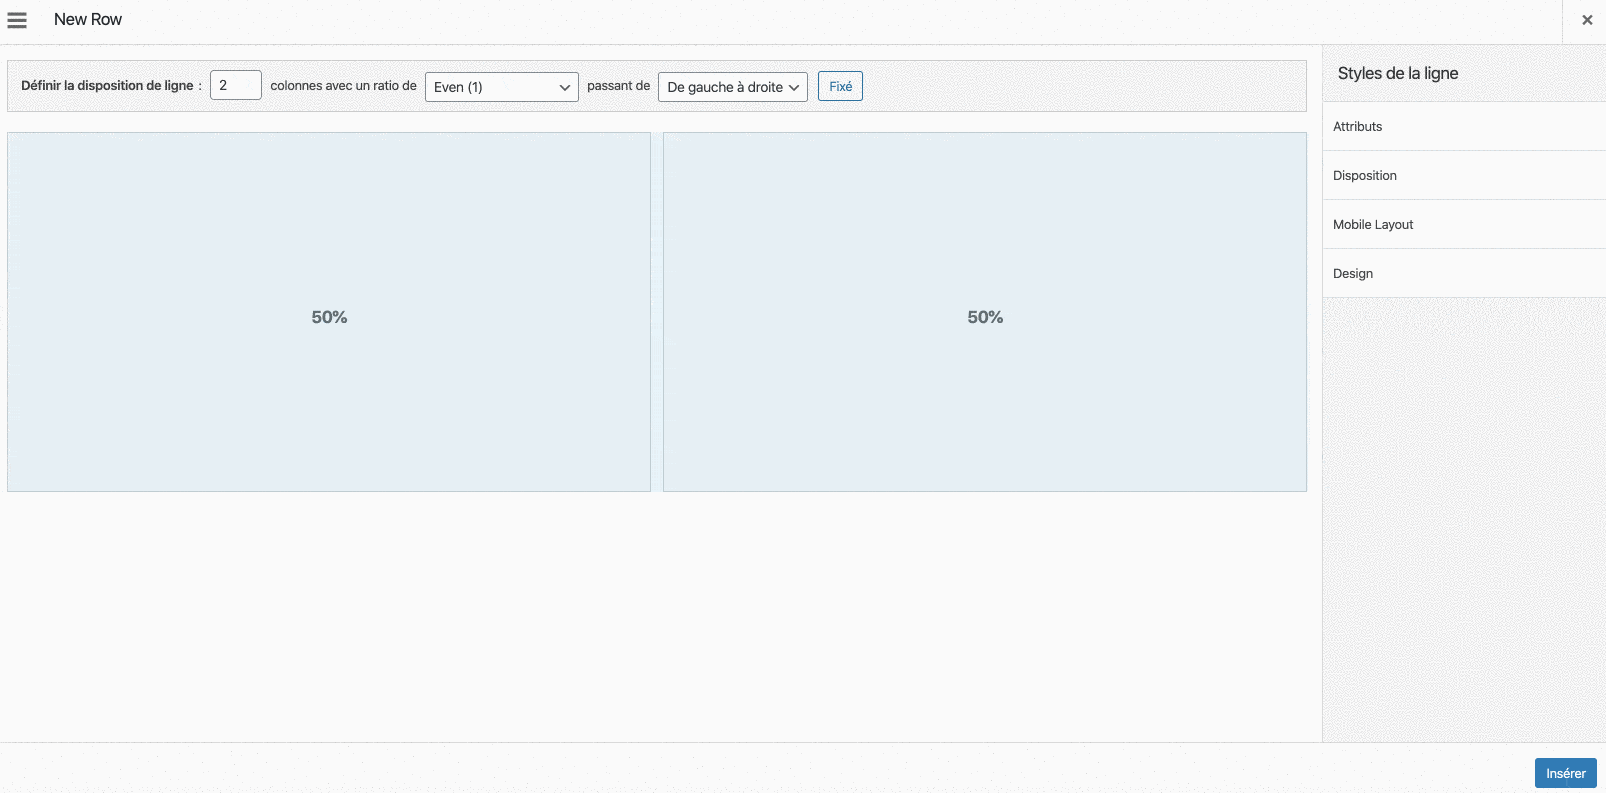Open the hamburger menu next to New Row
Screen dimensions: 1606x793
pyautogui.click(x=17, y=20)
